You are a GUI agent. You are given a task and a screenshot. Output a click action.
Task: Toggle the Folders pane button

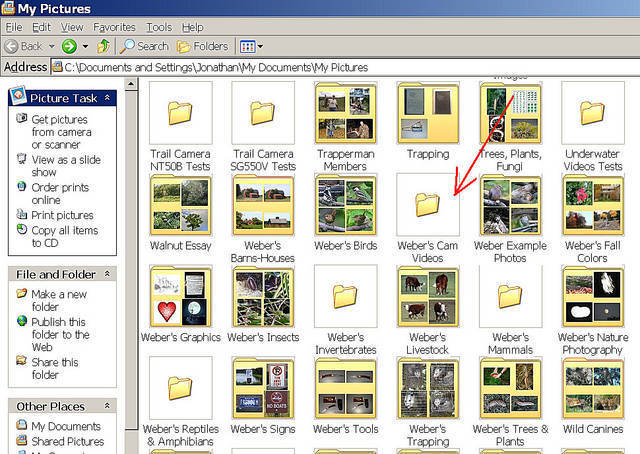pyautogui.click(x=203, y=46)
